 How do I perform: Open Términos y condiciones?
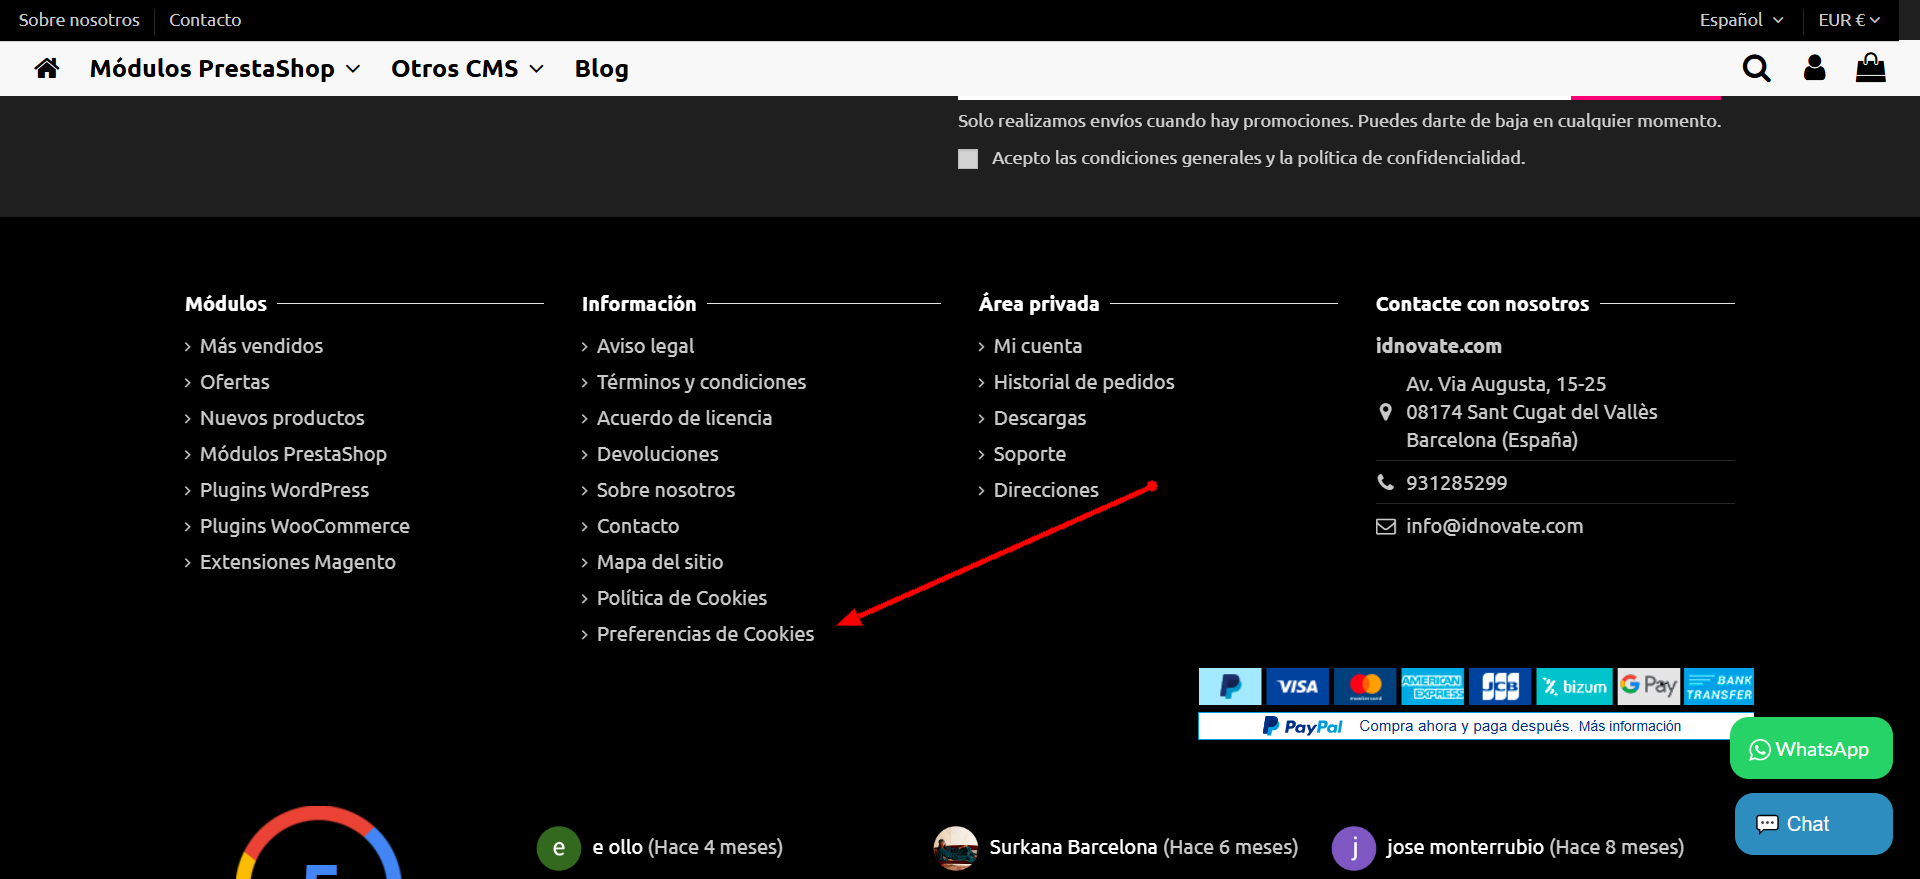click(x=701, y=382)
